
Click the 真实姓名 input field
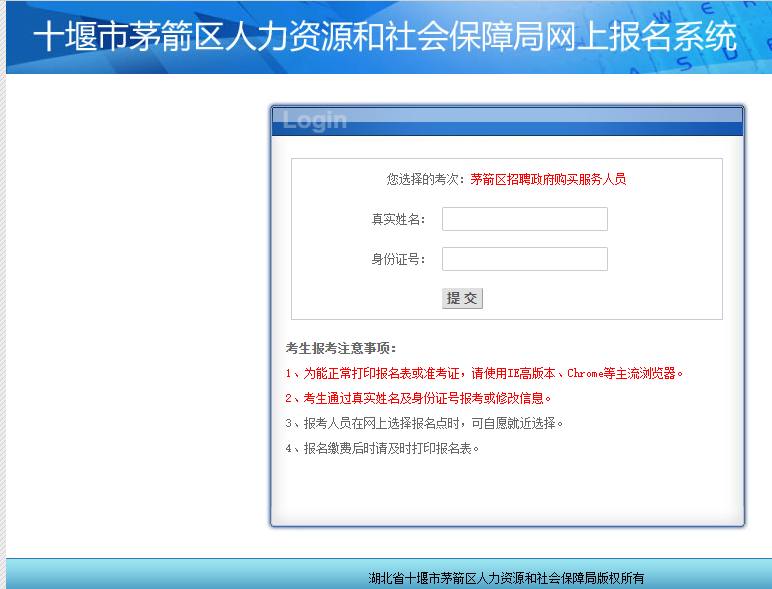click(x=524, y=219)
